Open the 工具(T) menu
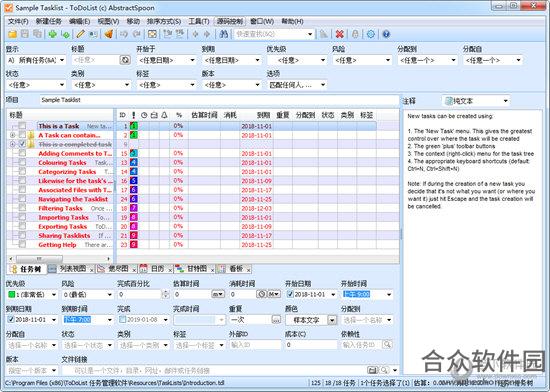 tap(199, 21)
